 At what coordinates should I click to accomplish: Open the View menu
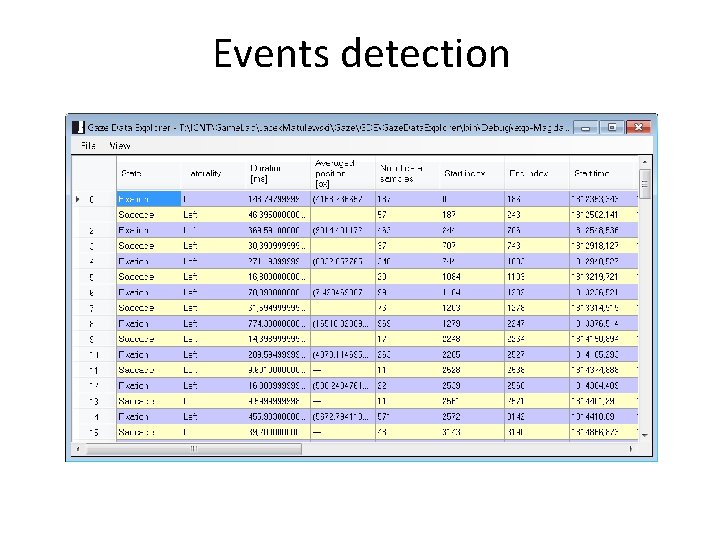[119, 146]
